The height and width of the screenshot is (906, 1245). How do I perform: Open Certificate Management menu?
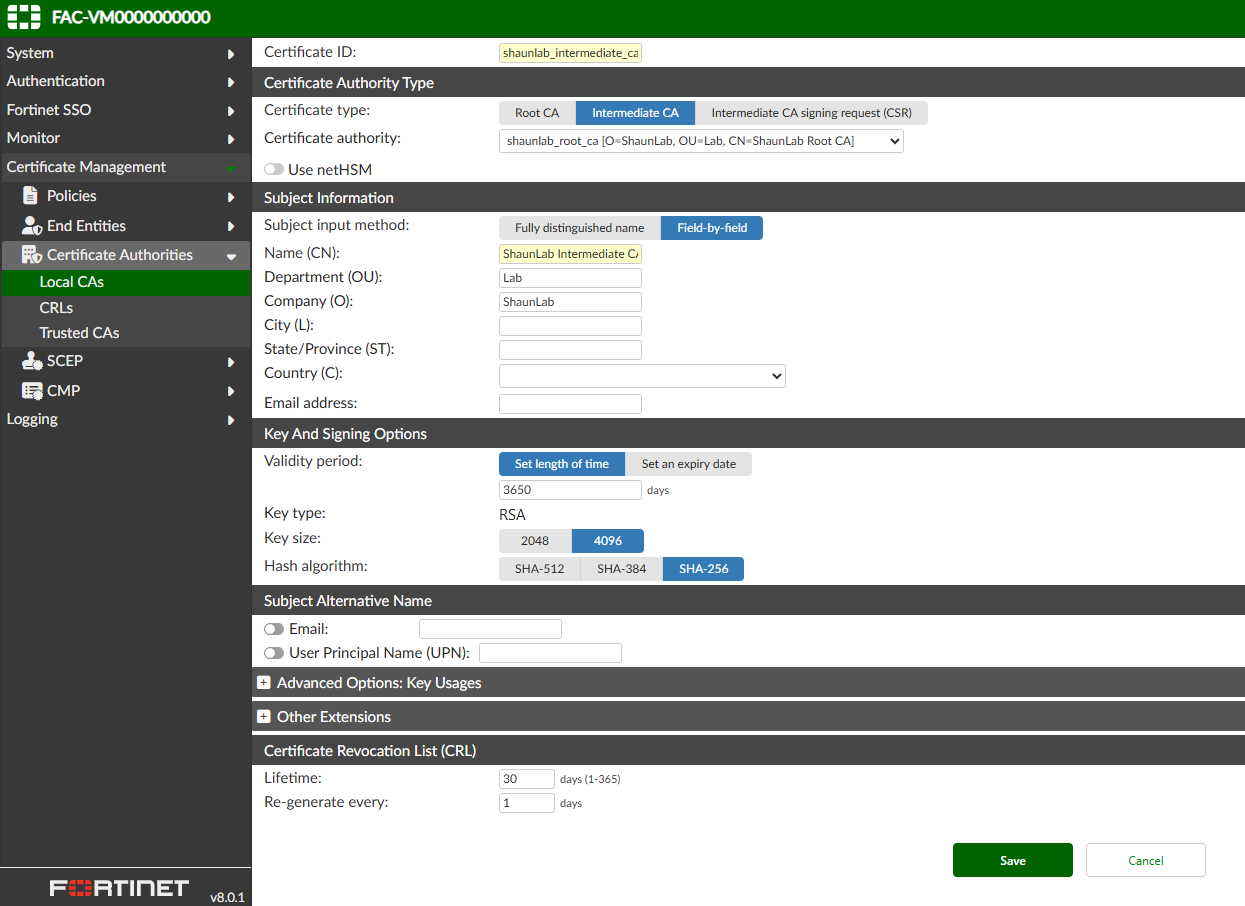[125, 167]
